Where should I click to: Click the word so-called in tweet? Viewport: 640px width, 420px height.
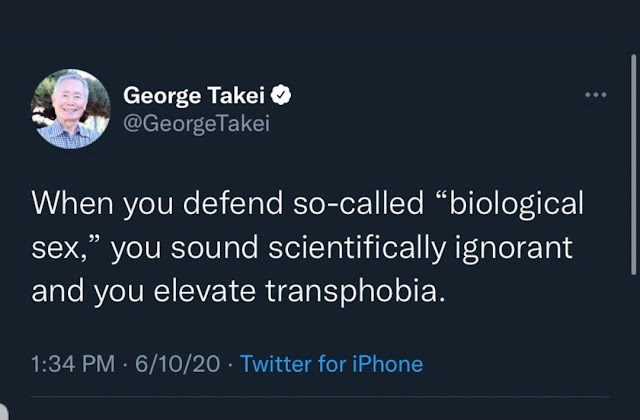tap(350, 204)
